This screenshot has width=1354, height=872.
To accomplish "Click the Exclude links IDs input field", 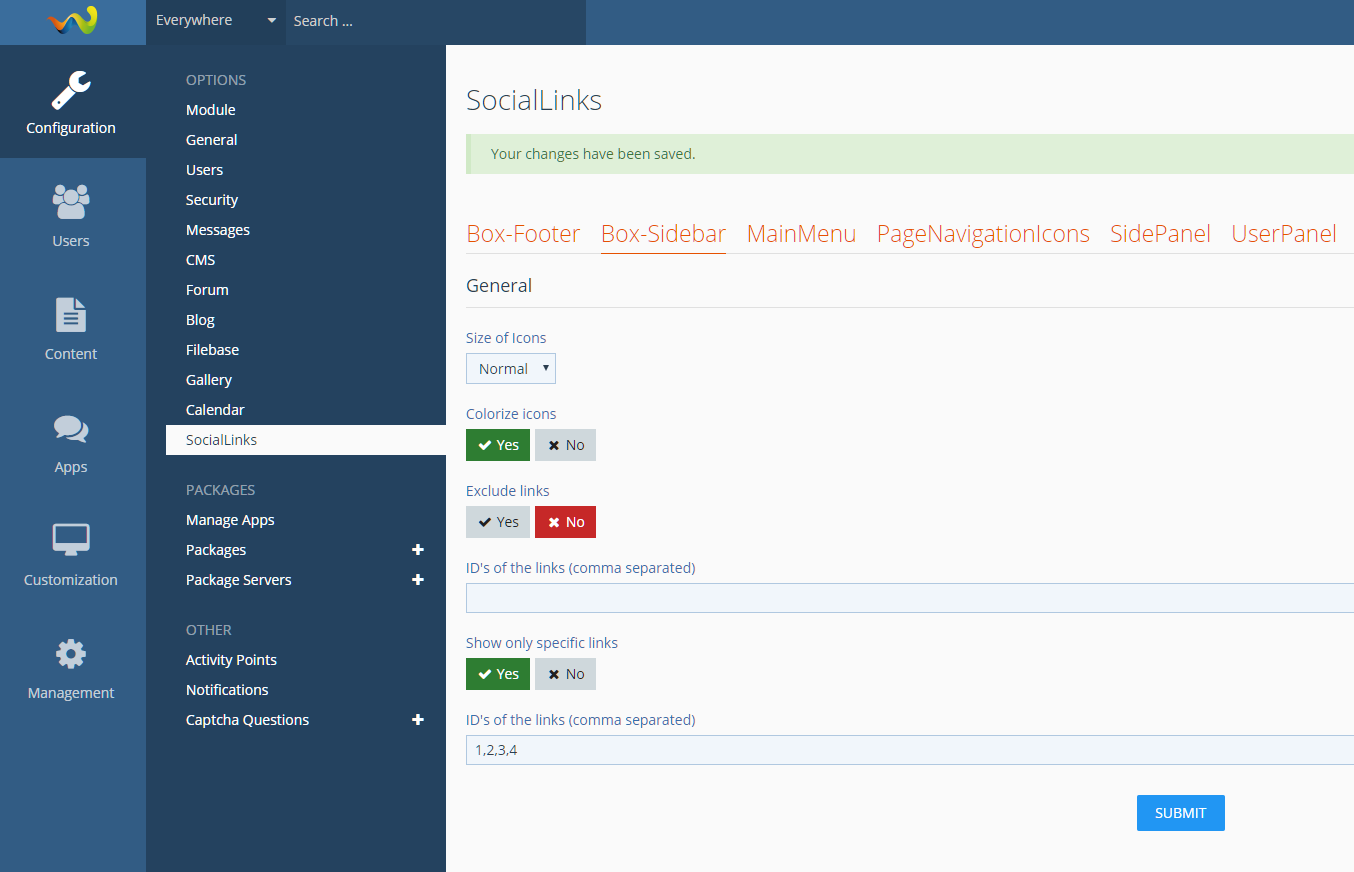I will [x=910, y=598].
